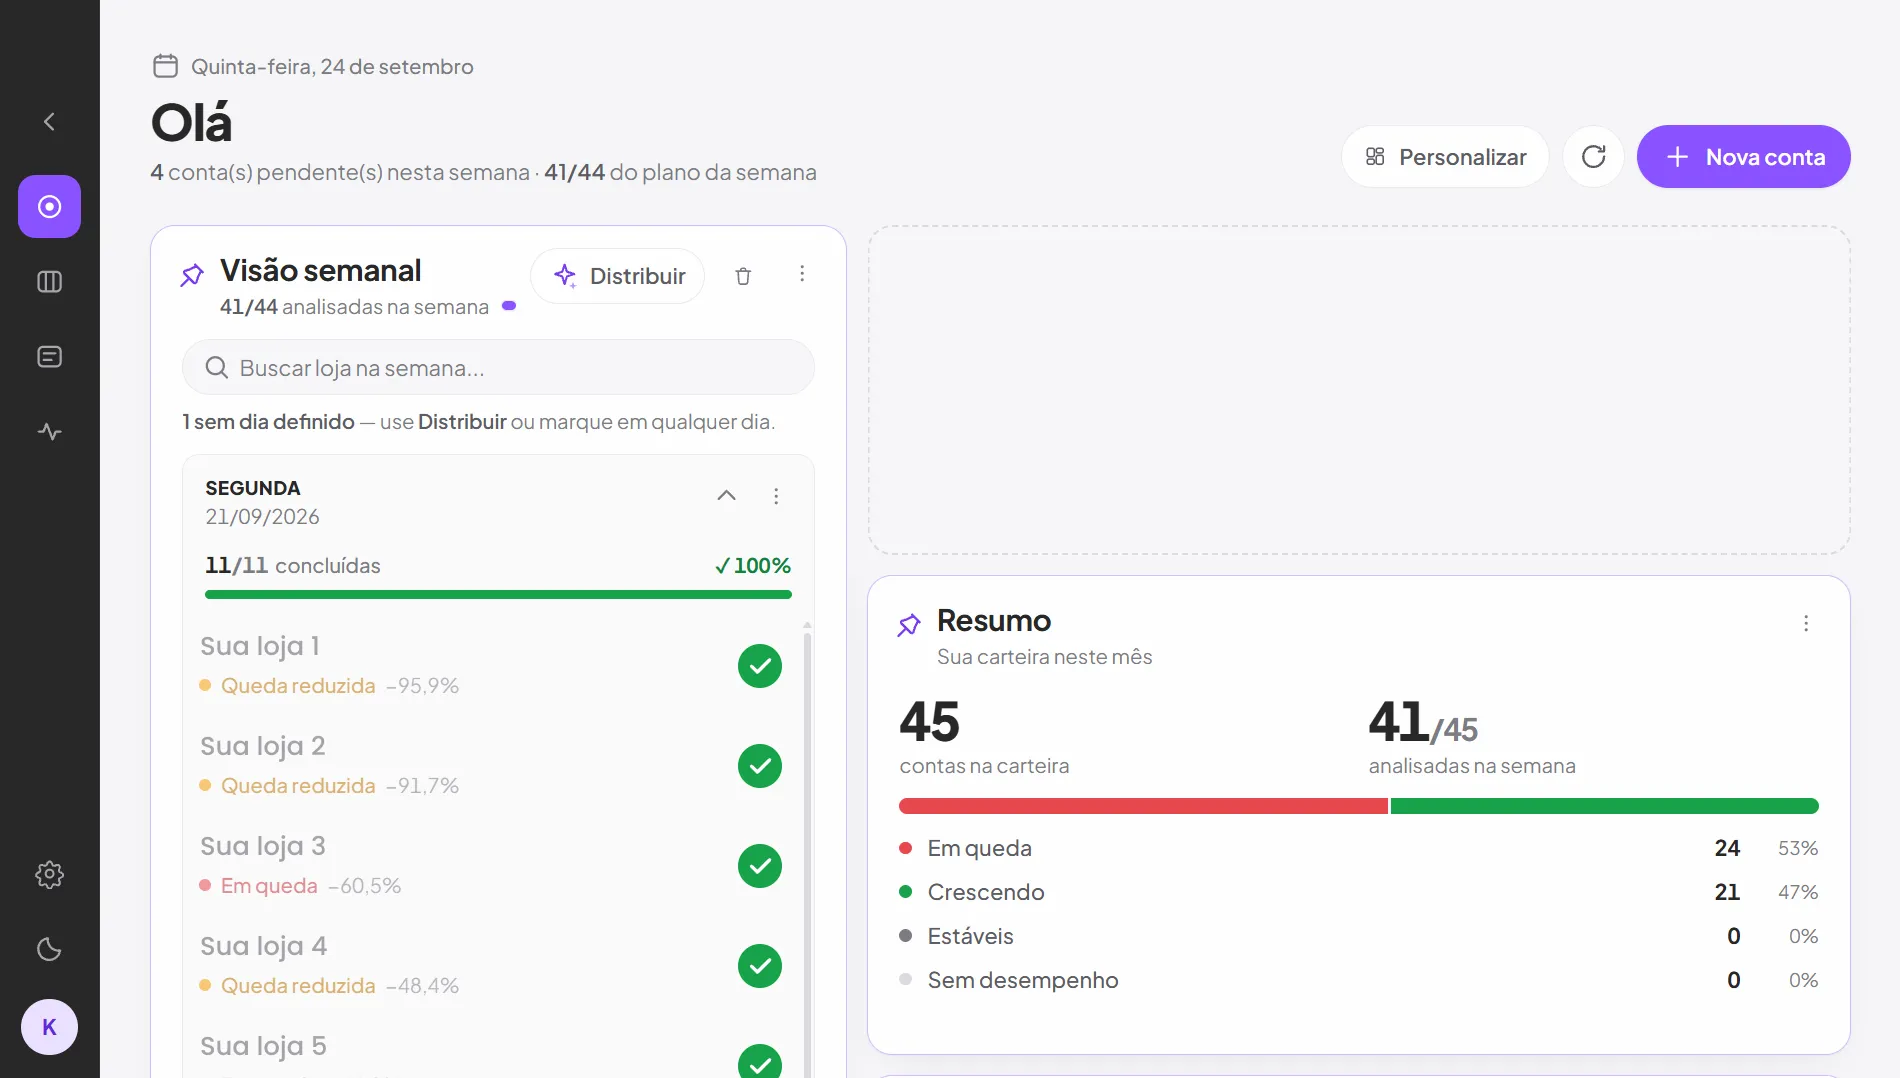The height and width of the screenshot is (1078, 1900).
Task: Focus the Buscar loja na semana search field
Action: click(498, 368)
